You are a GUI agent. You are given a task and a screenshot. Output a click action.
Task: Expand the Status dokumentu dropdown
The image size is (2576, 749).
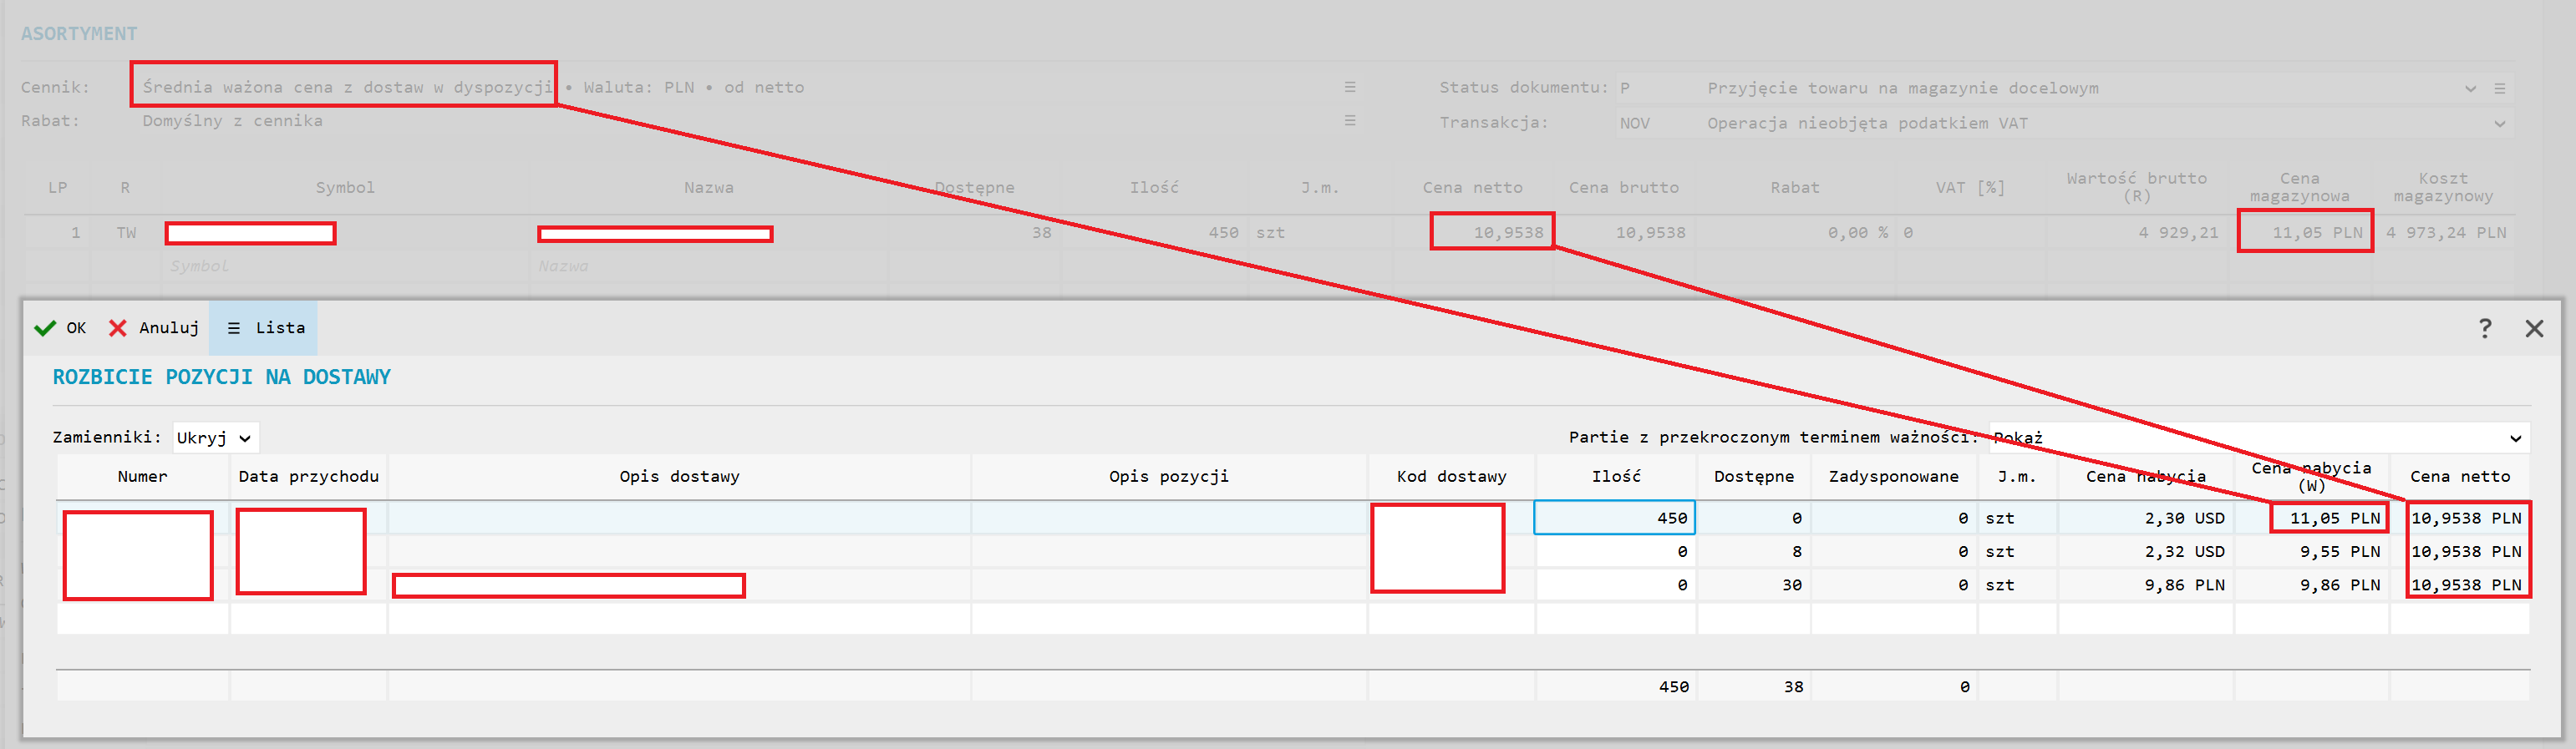click(2469, 89)
